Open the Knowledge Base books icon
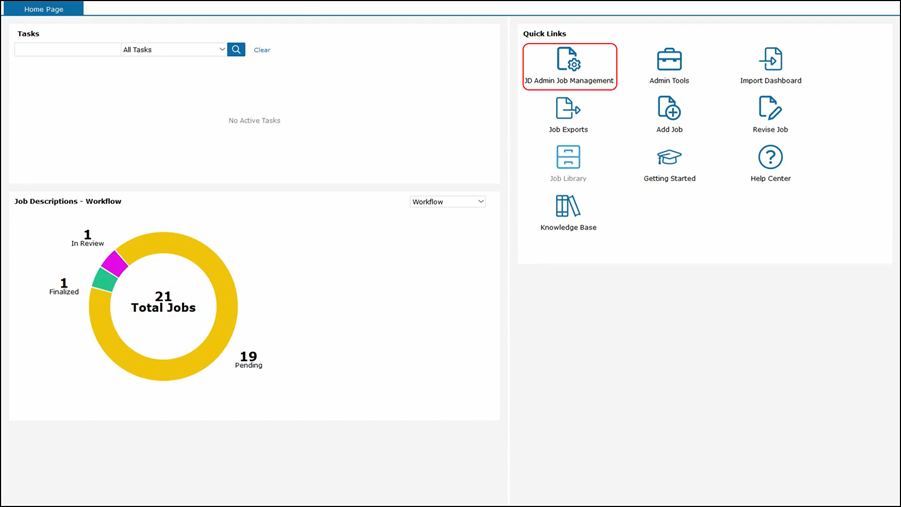The image size is (901, 507). click(x=568, y=207)
